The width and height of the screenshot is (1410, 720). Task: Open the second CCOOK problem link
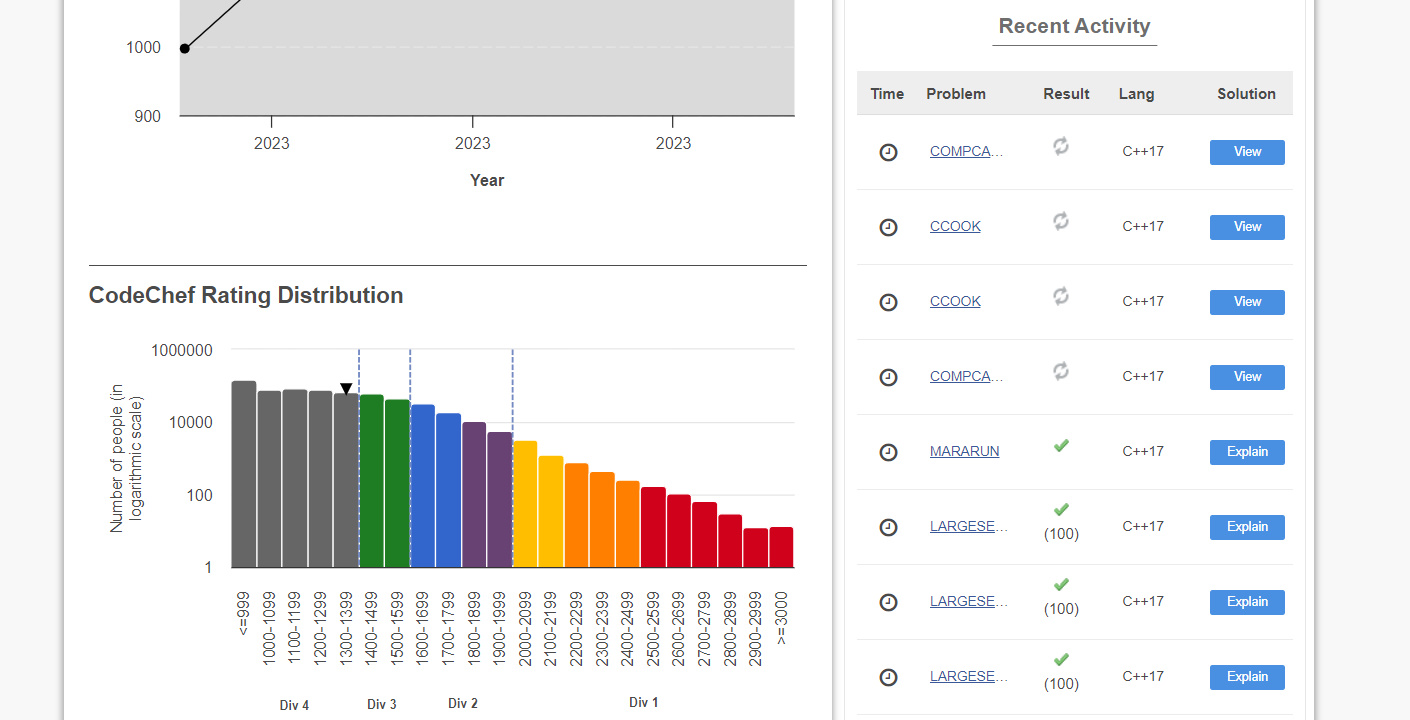pyautogui.click(x=955, y=301)
